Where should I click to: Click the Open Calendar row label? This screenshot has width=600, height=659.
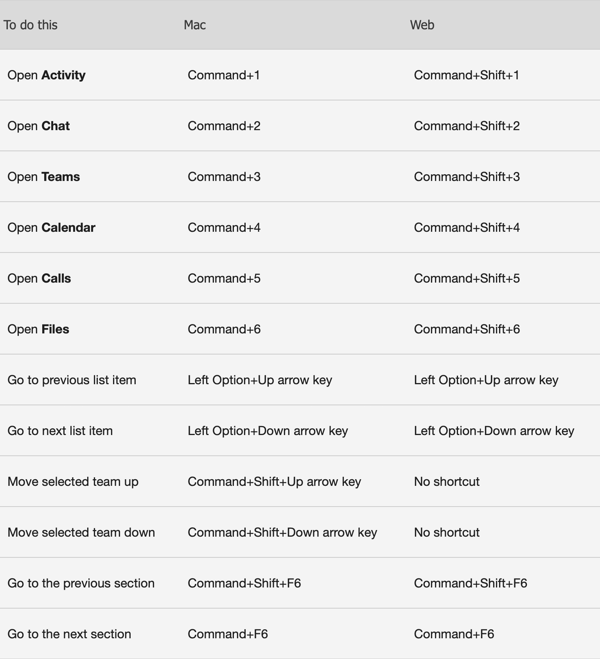coord(51,228)
